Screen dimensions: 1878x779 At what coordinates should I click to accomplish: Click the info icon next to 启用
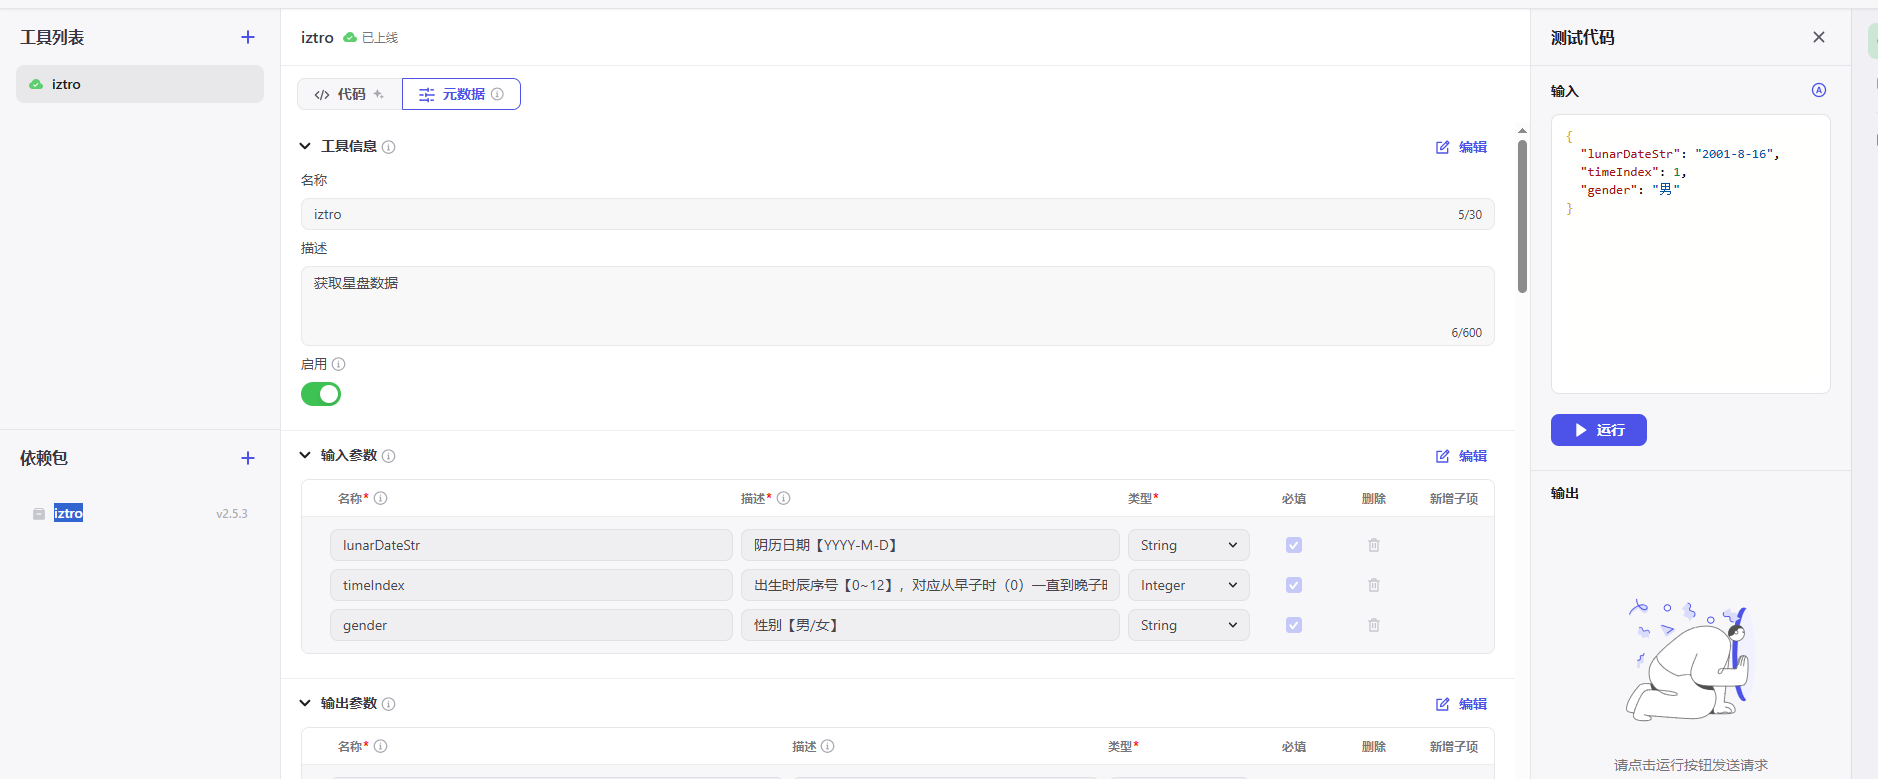[339, 364]
